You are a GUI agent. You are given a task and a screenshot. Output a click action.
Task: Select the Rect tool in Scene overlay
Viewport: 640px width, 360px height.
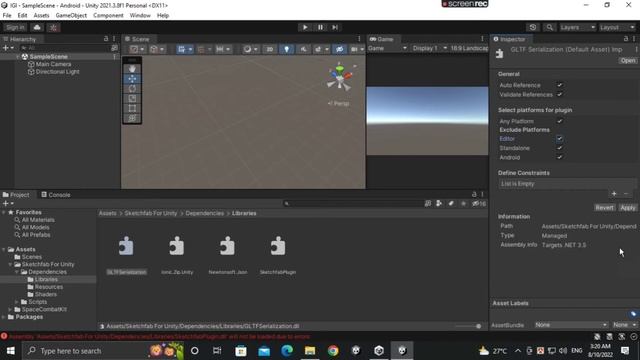[x=132, y=108]
